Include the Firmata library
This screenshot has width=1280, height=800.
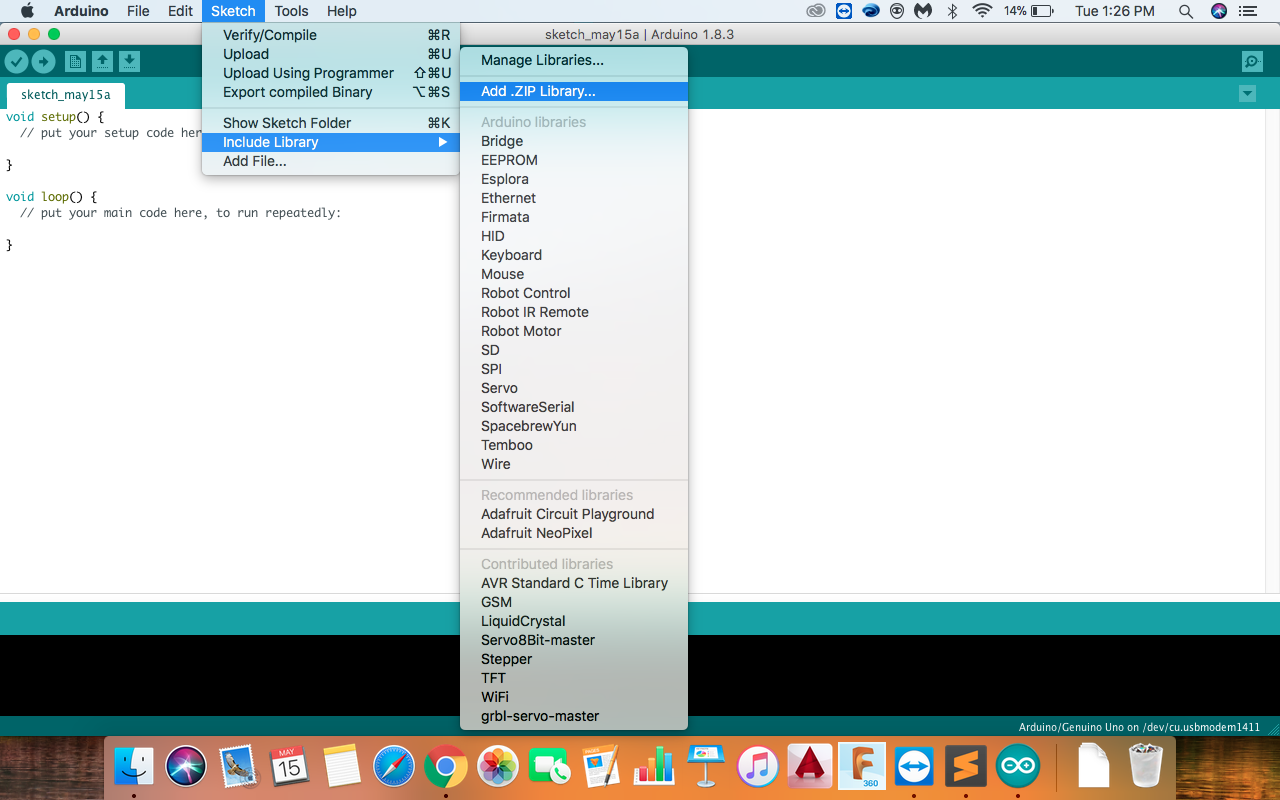coord(574,217)
